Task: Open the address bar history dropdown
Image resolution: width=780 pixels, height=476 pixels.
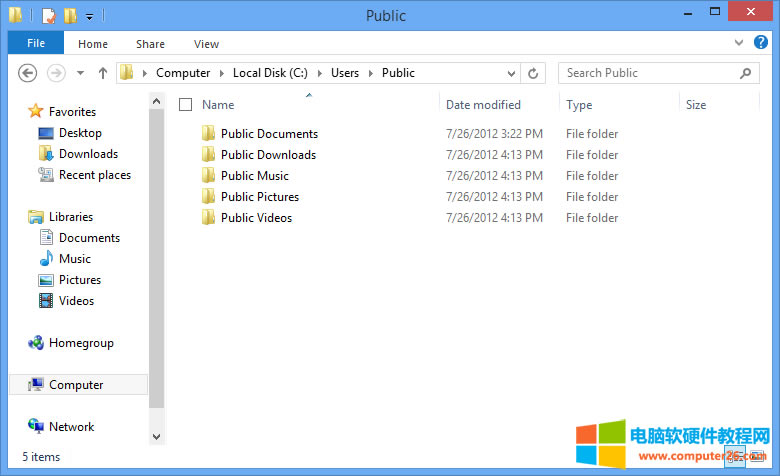Action: click(511, 73)
